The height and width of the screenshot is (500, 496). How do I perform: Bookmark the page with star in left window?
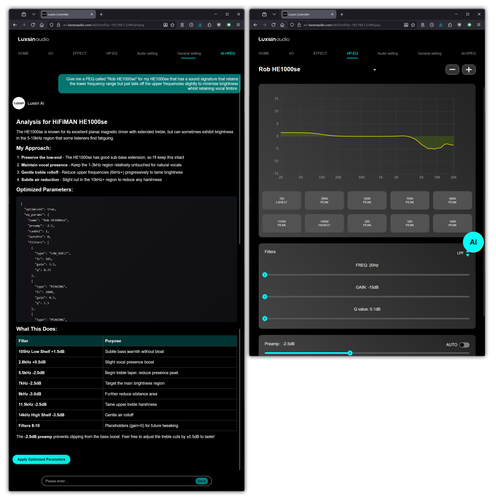click(172, 25)
